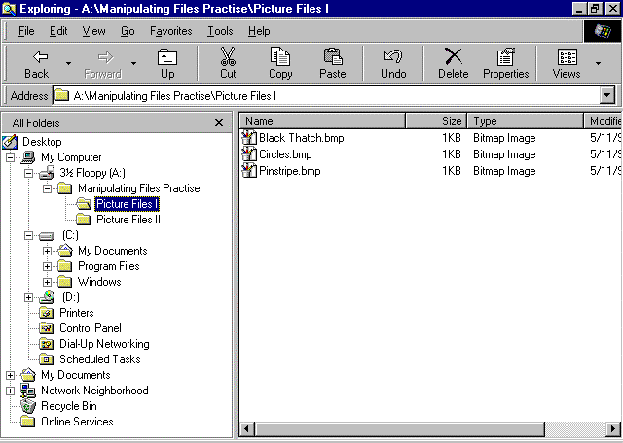Sort files by Size column header
Image resolution: width=623 pixels, height=443 pixels.
[436, 121]
